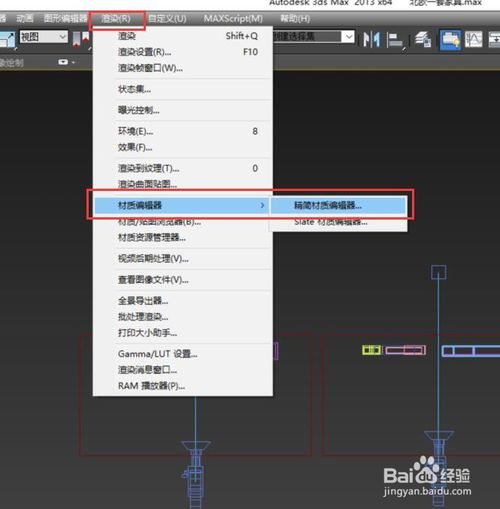Image resolution: width=500 pixels, height=509 pixels.
Task: Open 曝光控制... from the render menu
Action: point(183,110)
